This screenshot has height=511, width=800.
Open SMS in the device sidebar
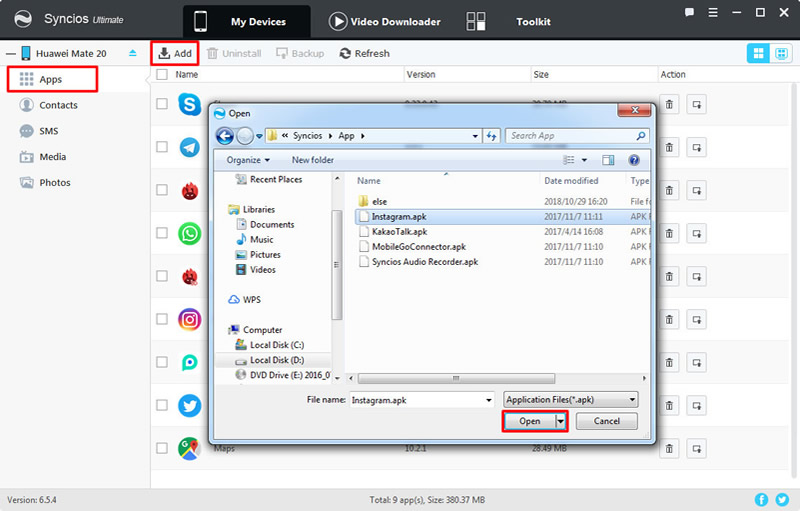39,131
